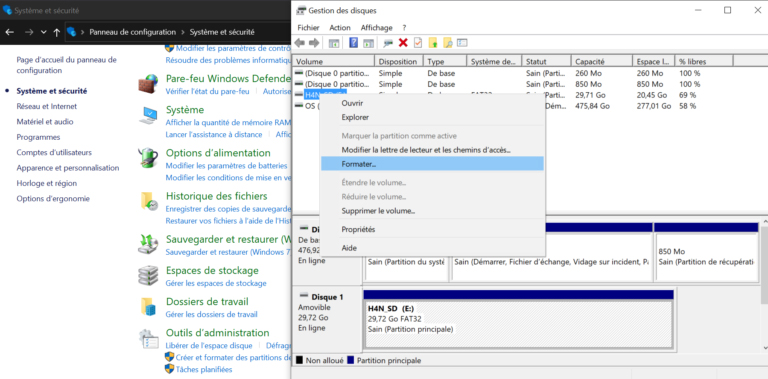Click the folder with green arrow icon
Screen dimensions: 768x379
click(432, 43)
